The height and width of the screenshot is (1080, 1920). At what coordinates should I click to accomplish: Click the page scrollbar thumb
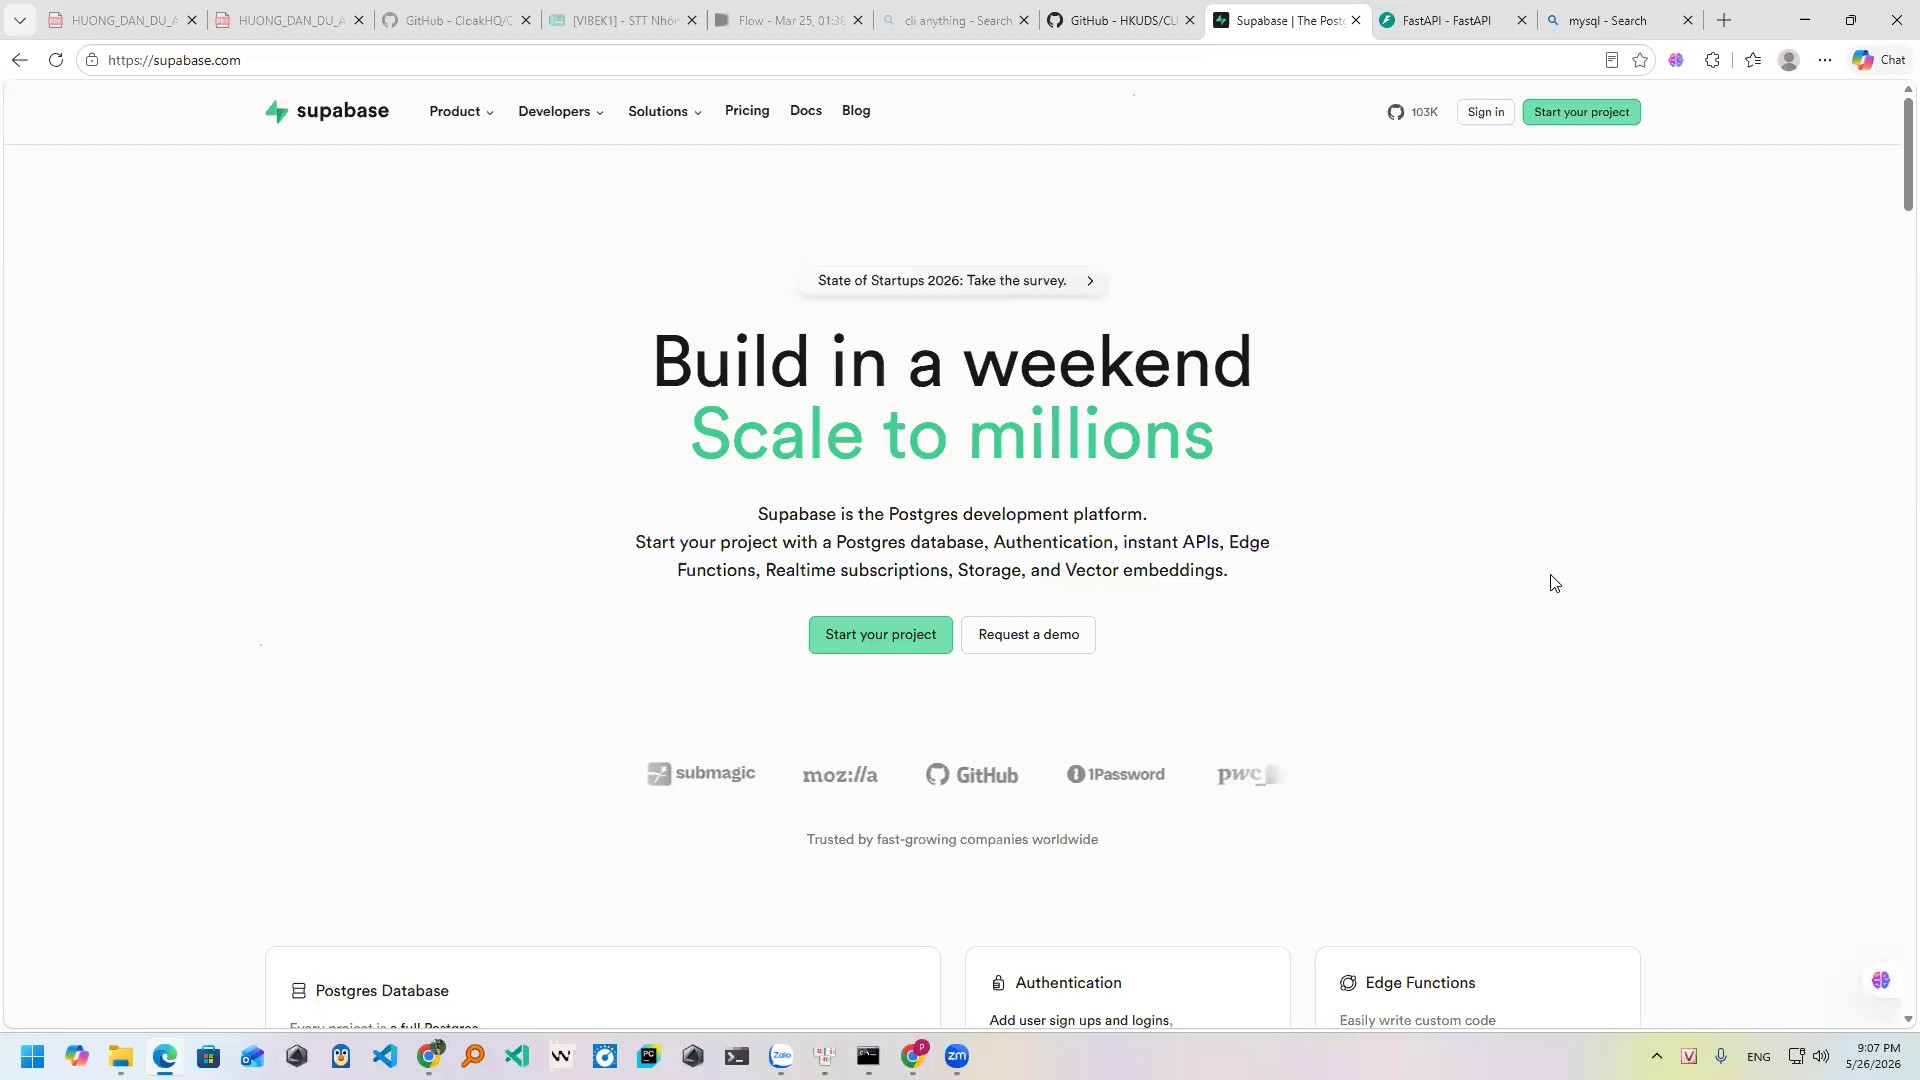pyautogui.click(x=1908, y=154)
